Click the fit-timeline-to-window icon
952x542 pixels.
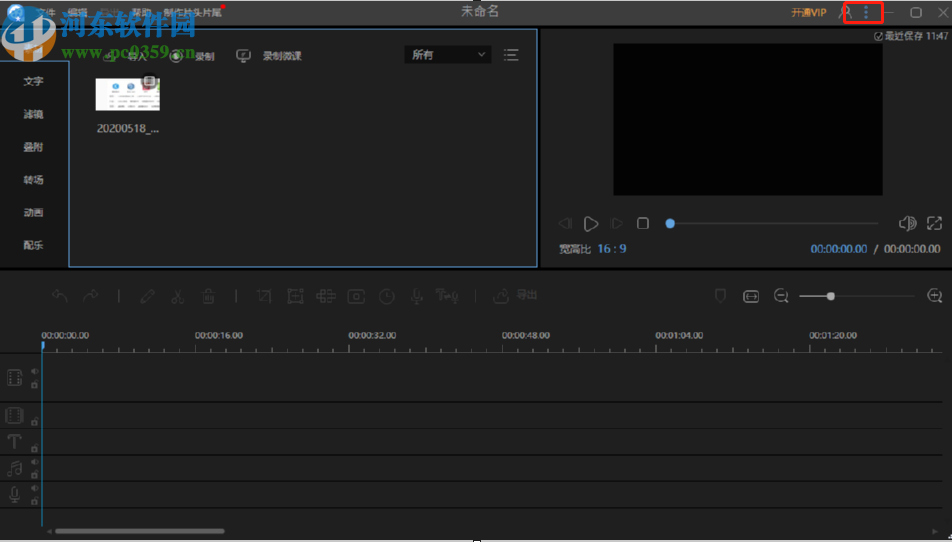(x=751, y=296)
